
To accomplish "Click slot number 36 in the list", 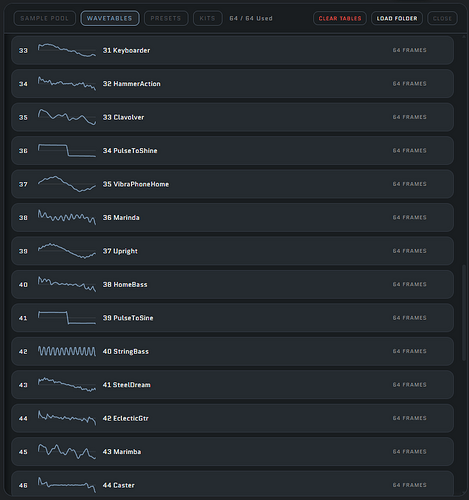I will tap(23, 151).
